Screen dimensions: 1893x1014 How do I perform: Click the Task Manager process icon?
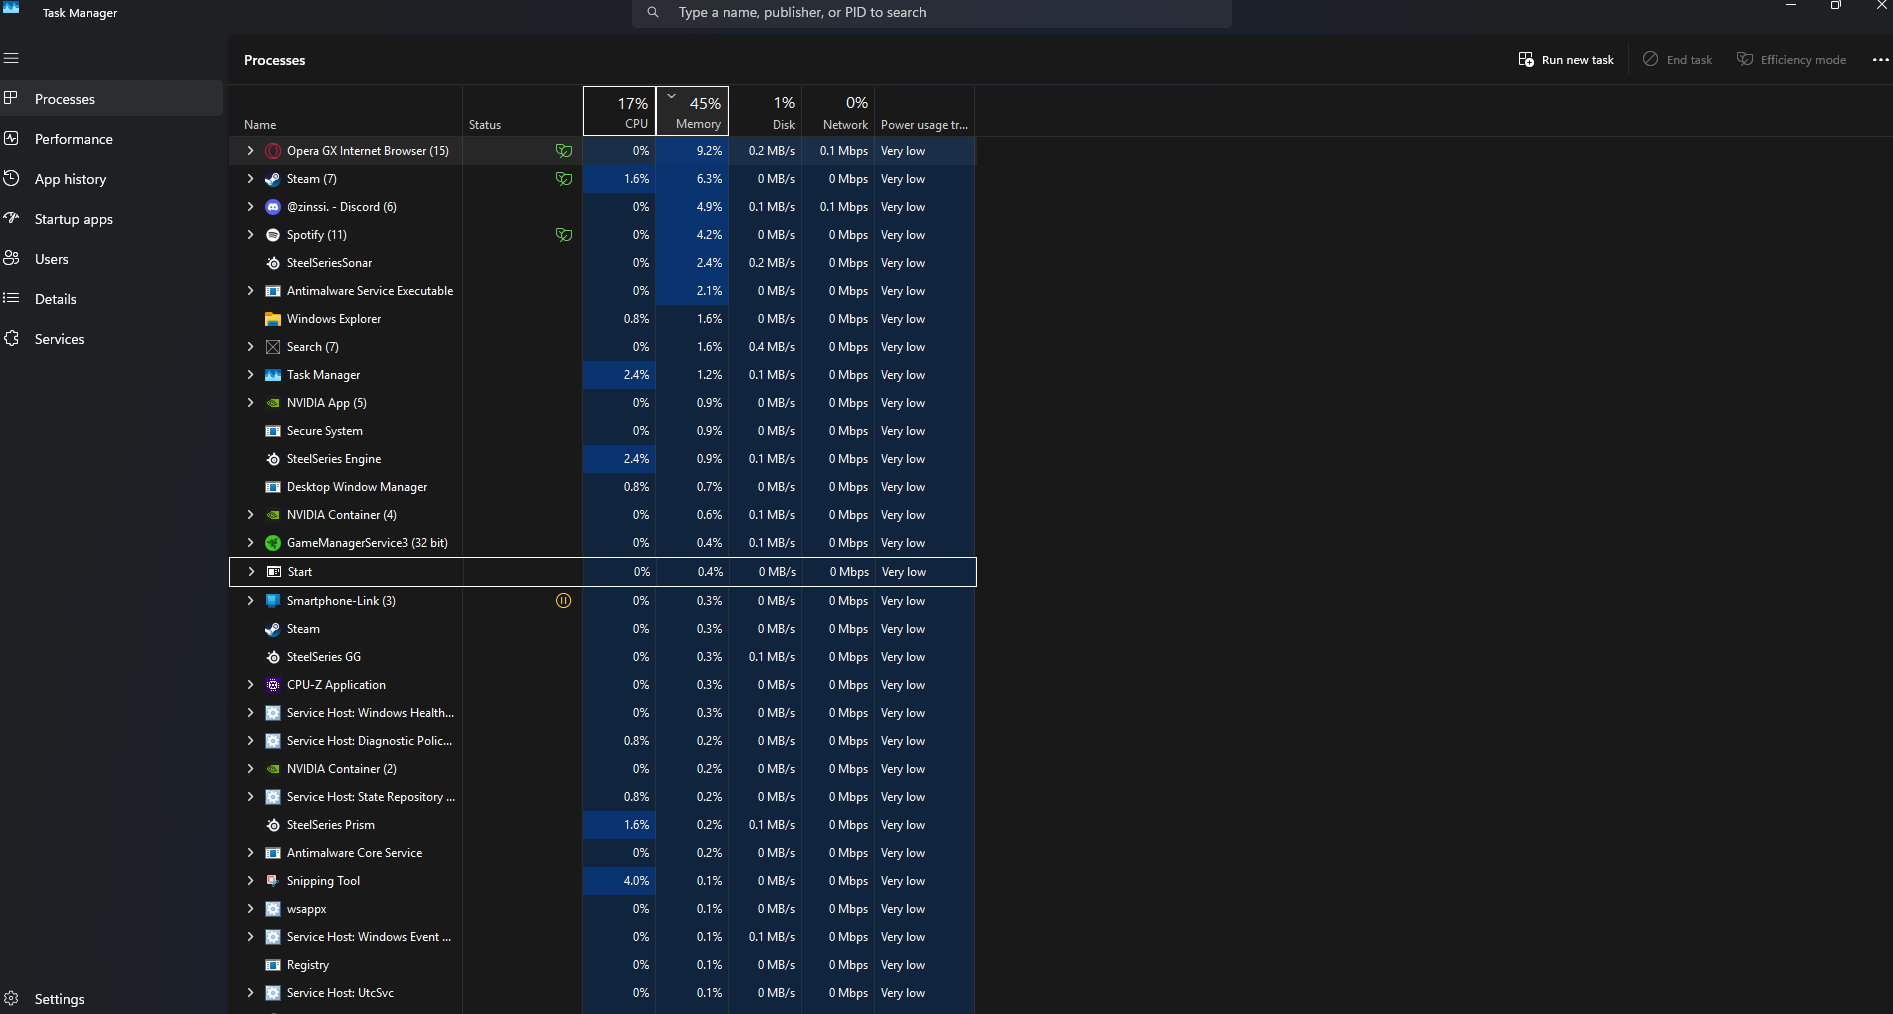tap(273, 375)
